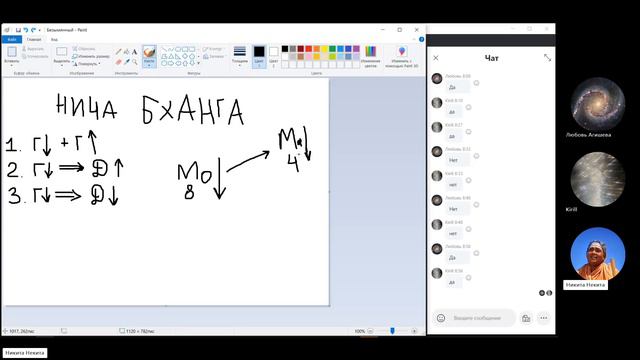Click zoom out minus button in Paint status bar
This screenshot has width=640, height=360.
[370, 331]
